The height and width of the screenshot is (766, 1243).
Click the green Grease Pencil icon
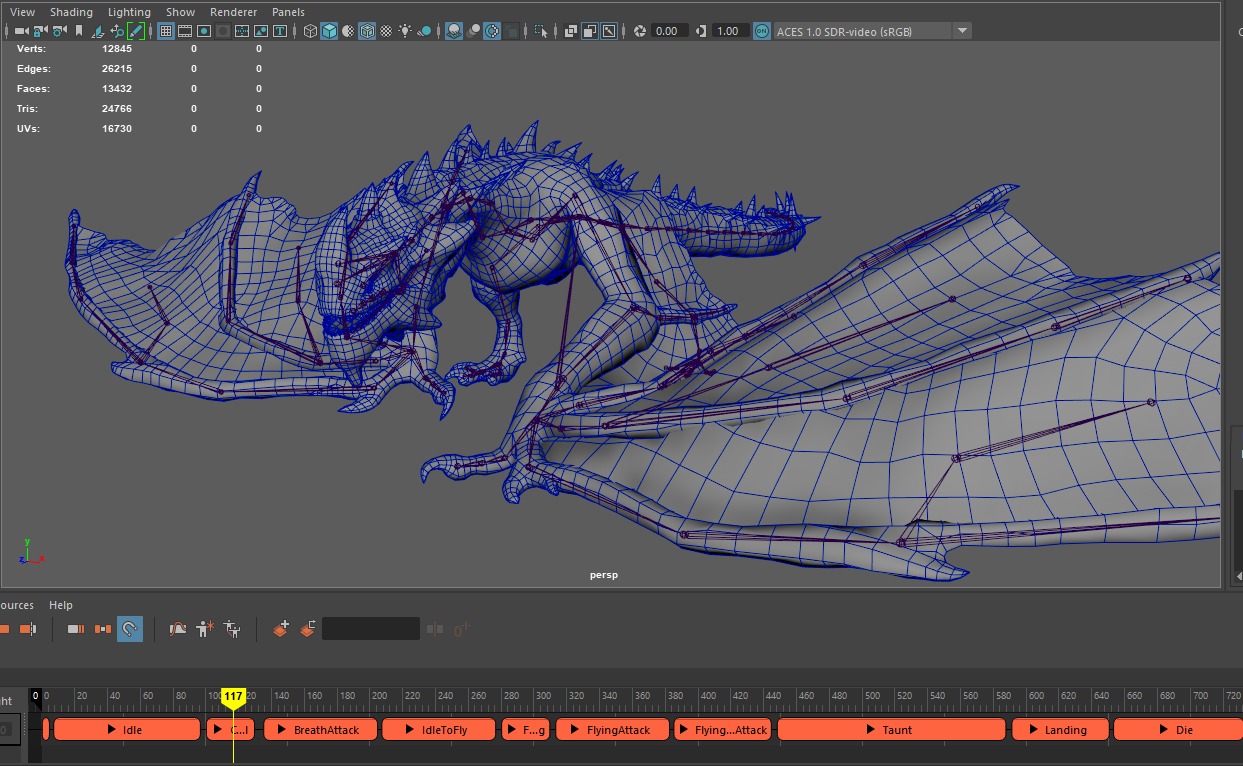[136, 31]
